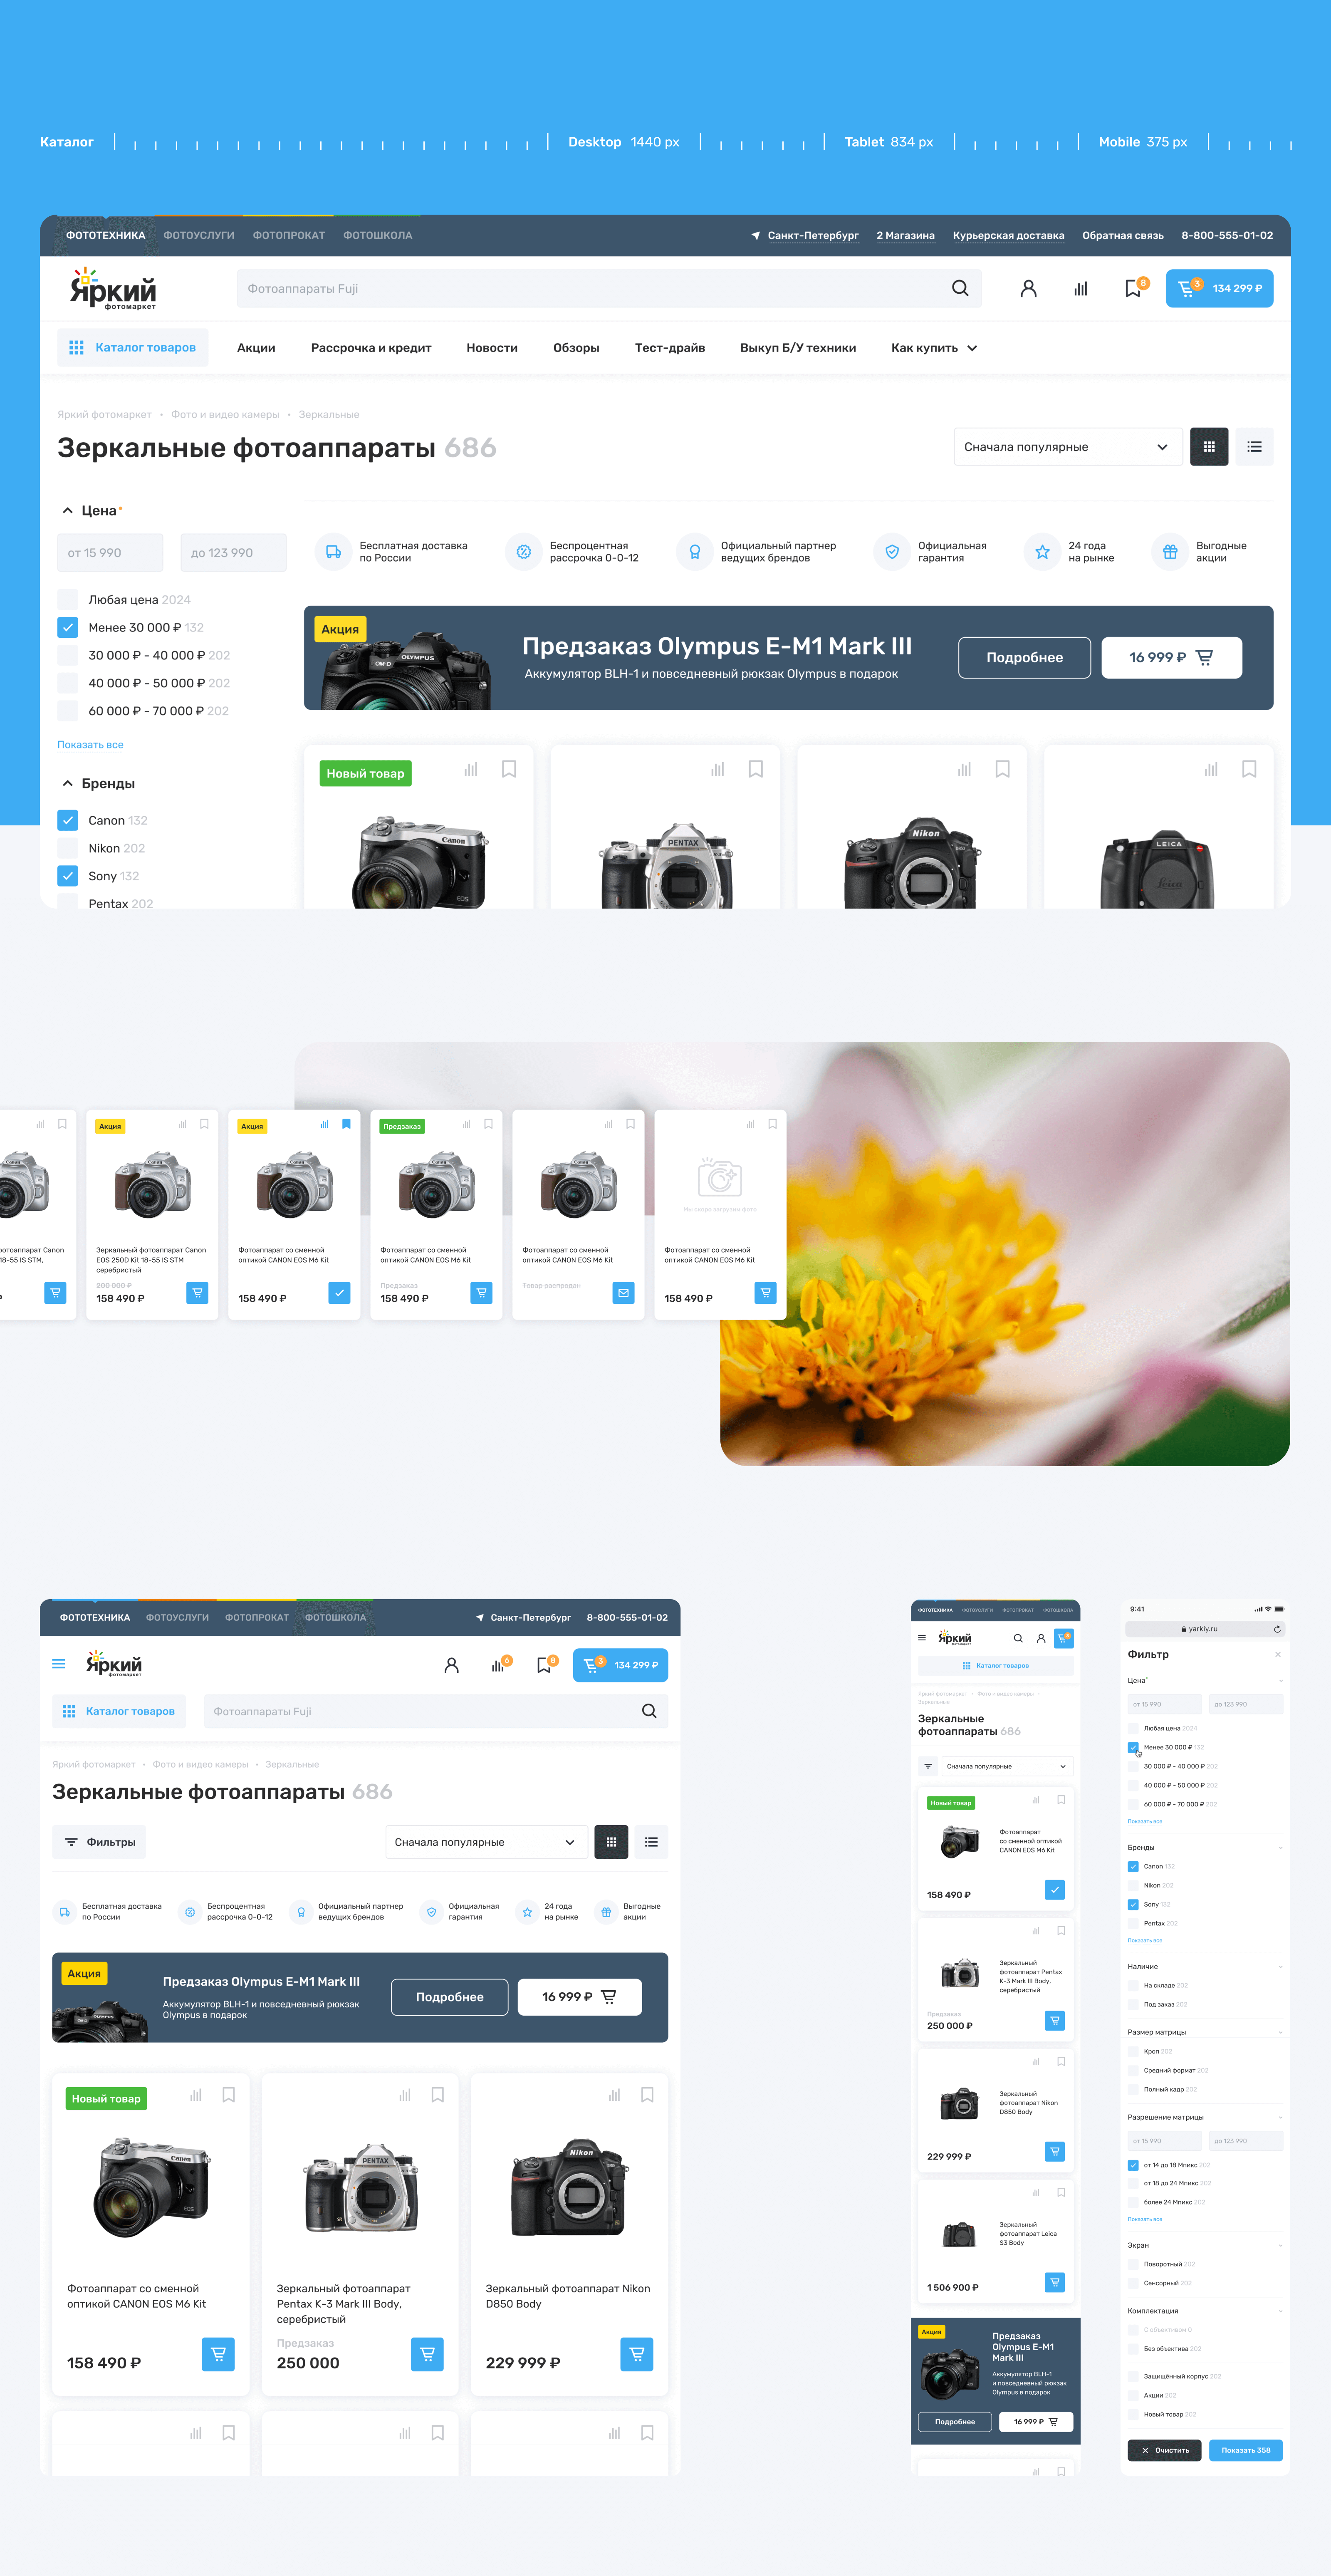Uncheck the 'Sony' brand checkbox

[x=68, y=876]
